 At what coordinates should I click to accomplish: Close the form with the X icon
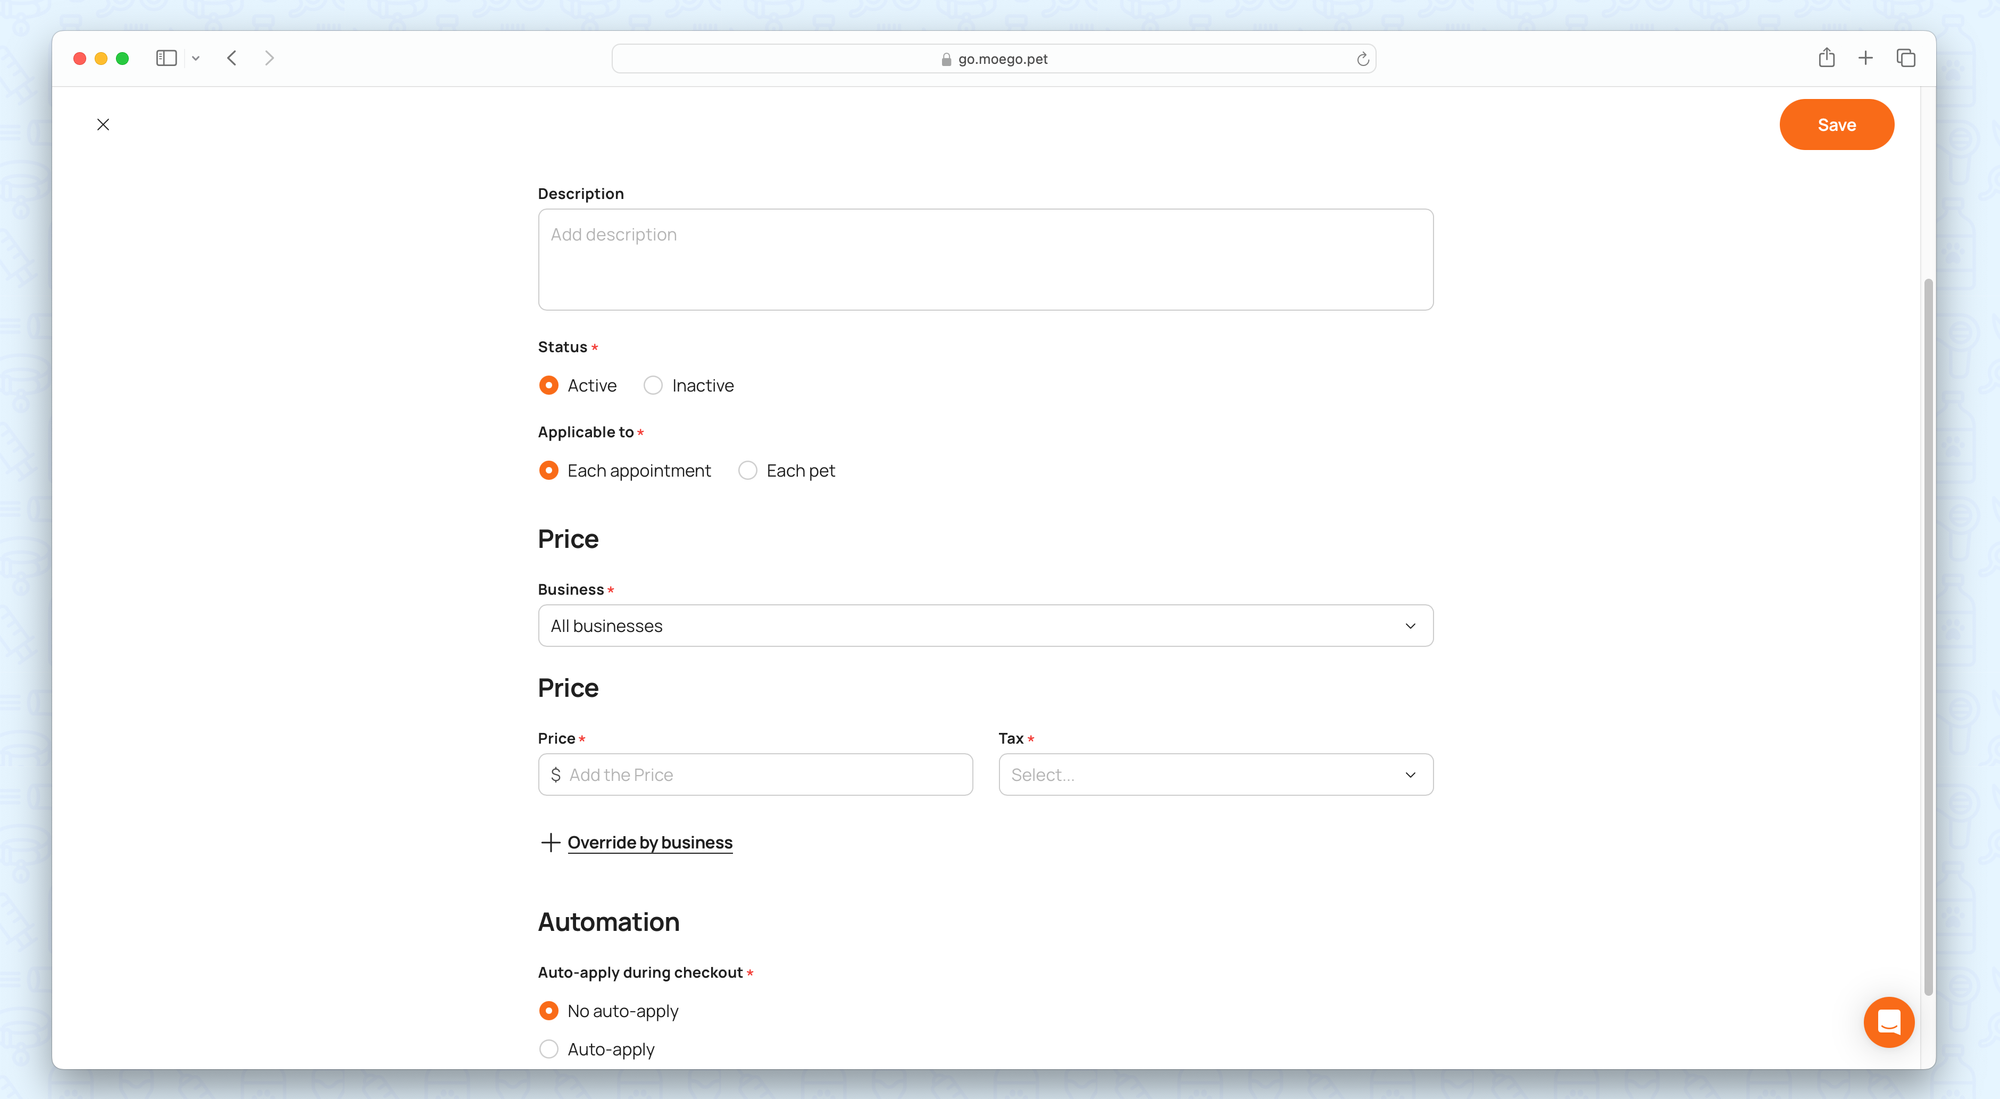tap(103, 124)
